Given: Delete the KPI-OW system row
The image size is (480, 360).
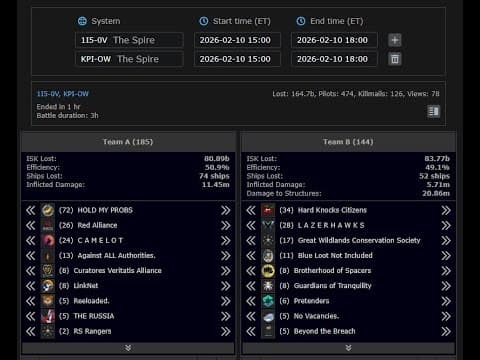Looking at the screenshot, I should coord(395,59).
